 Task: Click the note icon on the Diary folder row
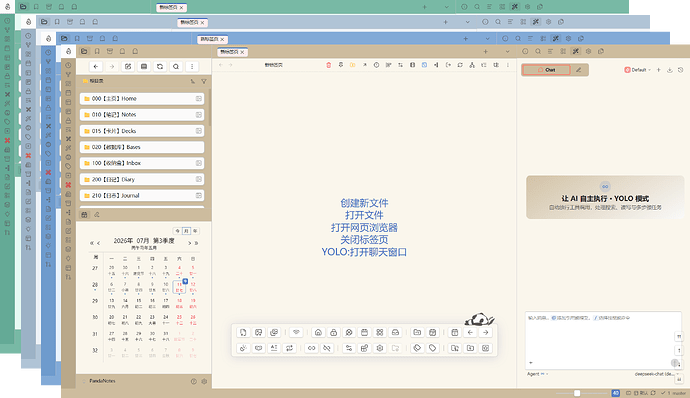(x=199, y=179)
